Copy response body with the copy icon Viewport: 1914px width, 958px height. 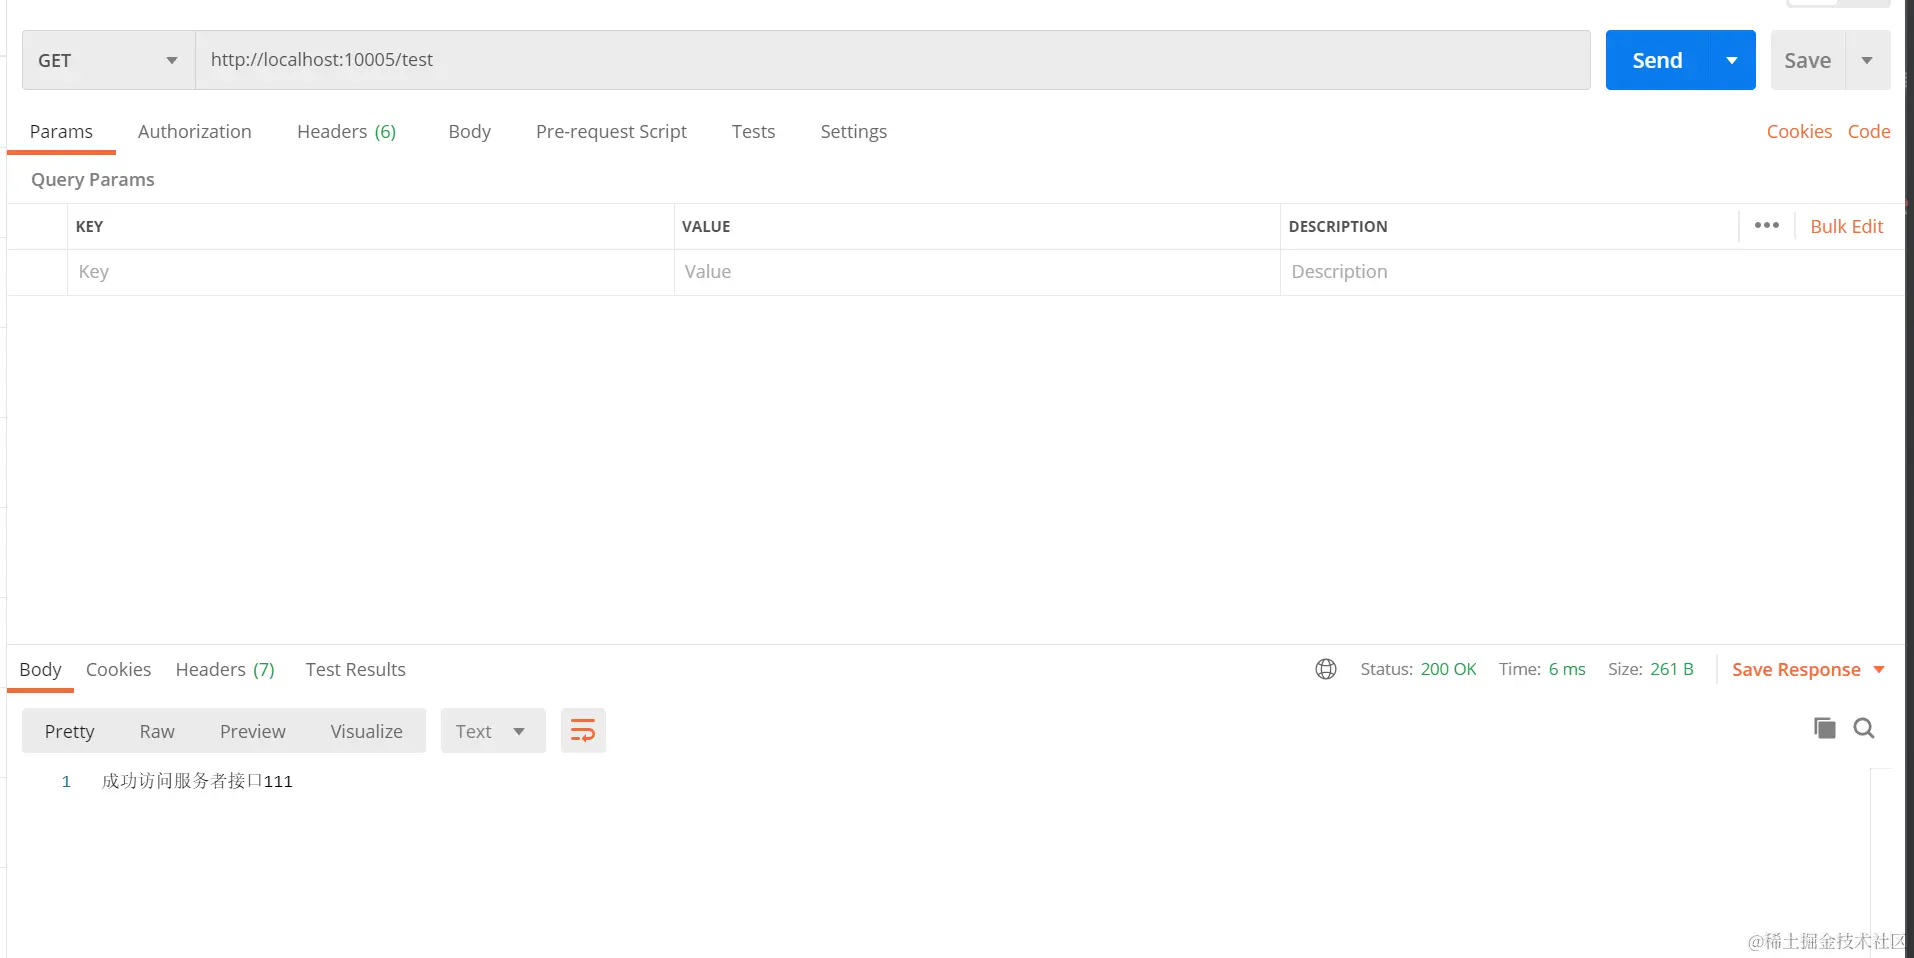(1825, 728)
